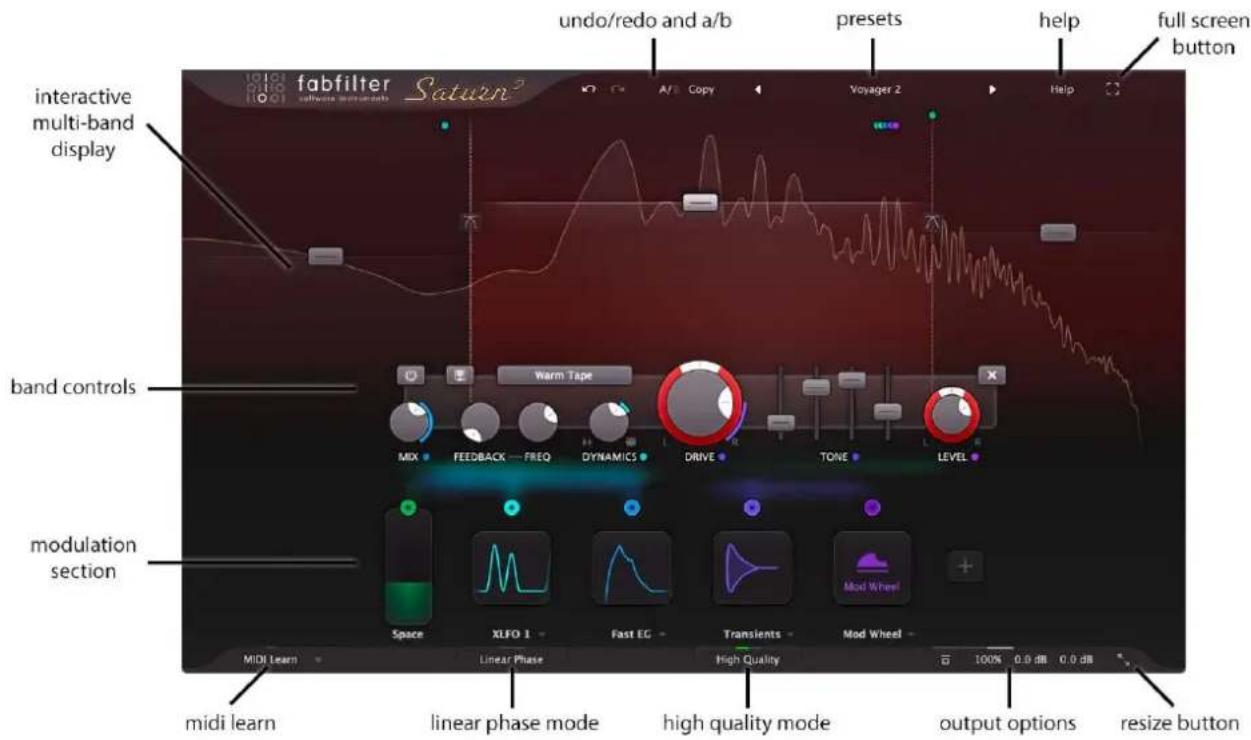Viewport: 1251px width, 740px height.
Task: Click the purple modulation dot beside Tone
Action: (x=855, y=458)
